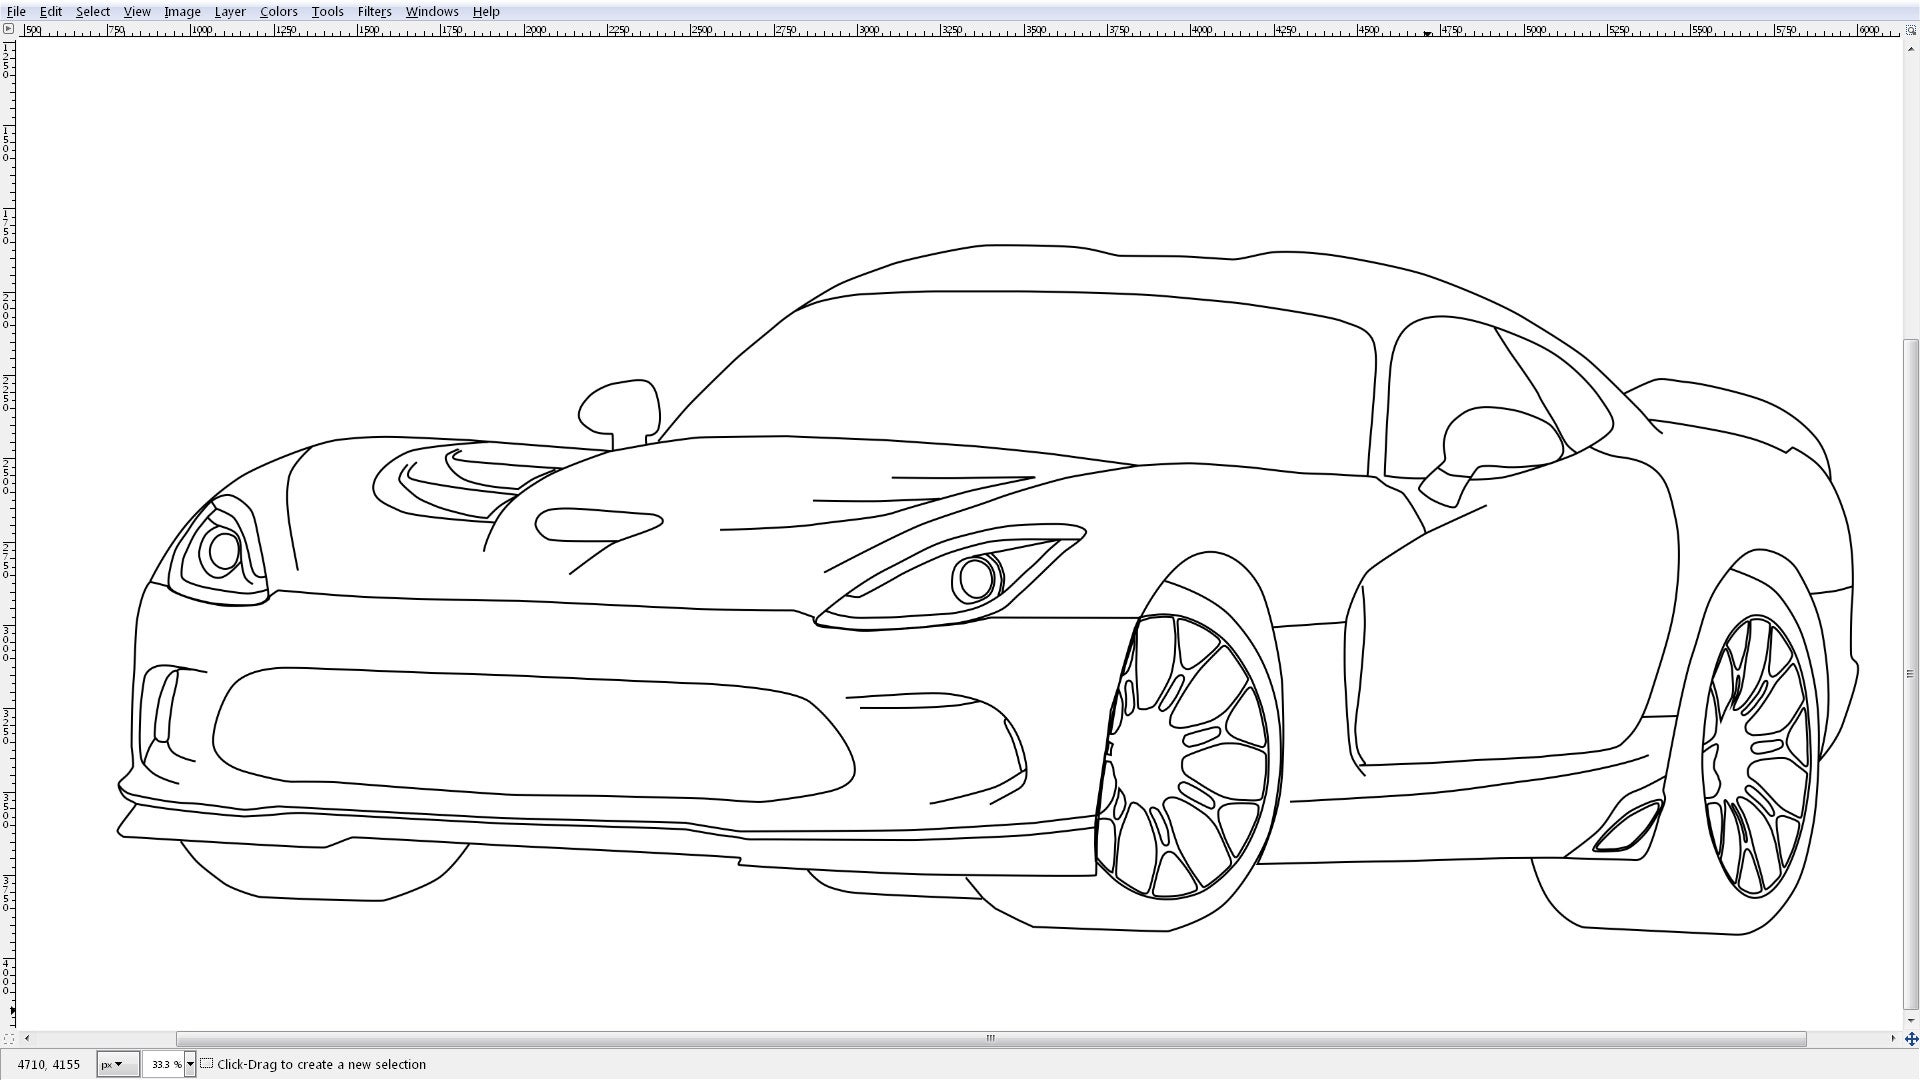Open the Windows menu
1920x1080 pixels.
pyautogui.click(x=432, y=11)
